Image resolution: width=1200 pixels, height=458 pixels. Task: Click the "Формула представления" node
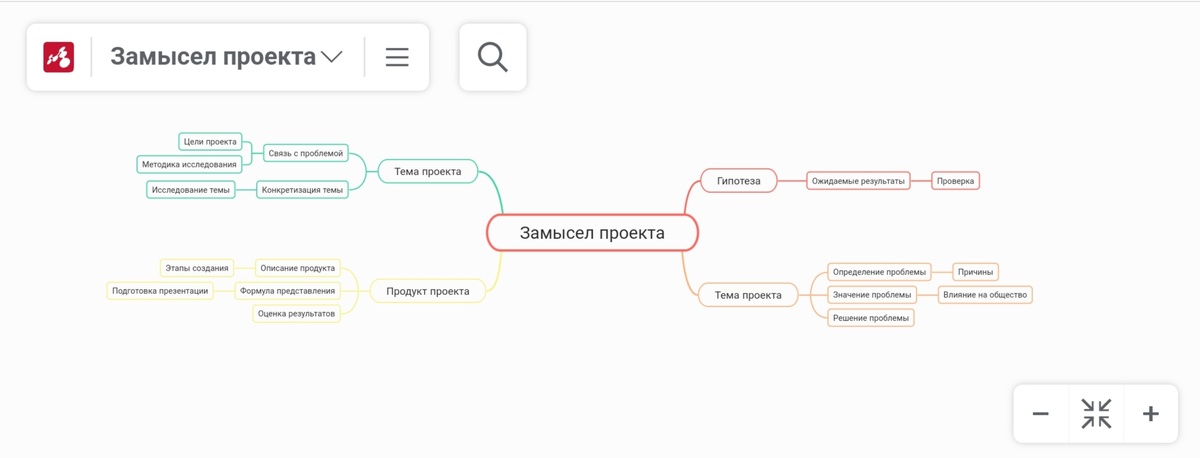pos(287,291)
